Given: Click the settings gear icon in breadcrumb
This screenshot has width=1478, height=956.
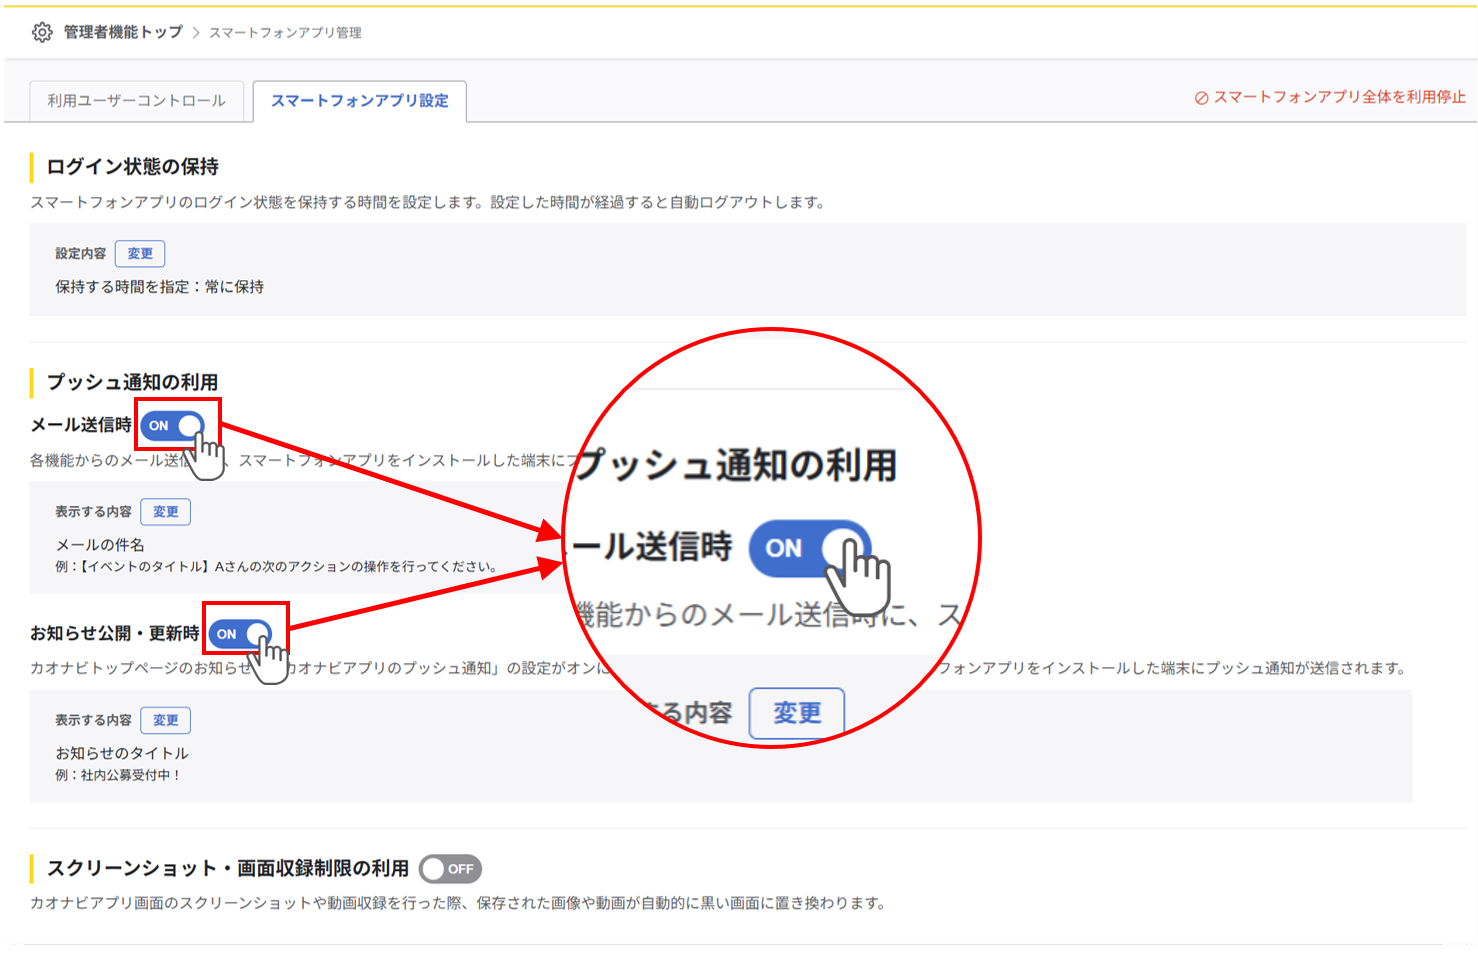Looking at the screenshot, I should click(x=41, y=33).
